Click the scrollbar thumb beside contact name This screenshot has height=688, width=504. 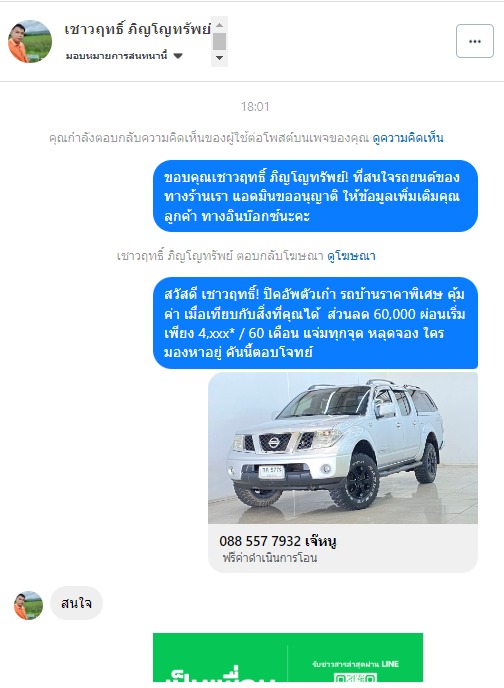coord(219,41)
